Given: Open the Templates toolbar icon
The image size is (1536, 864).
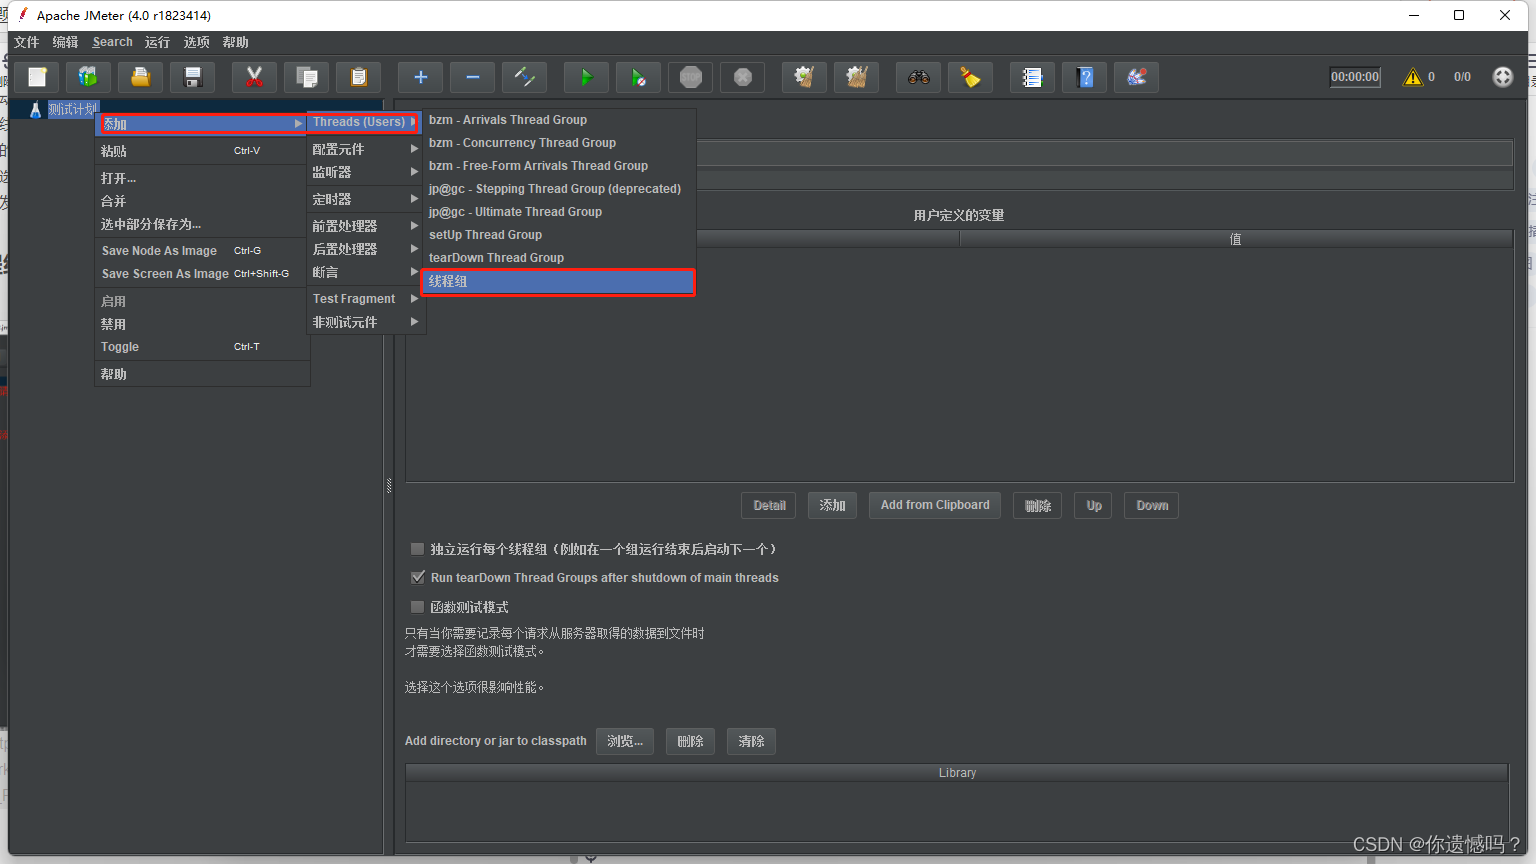Looking at the screenshot, I should coord(89,77).
